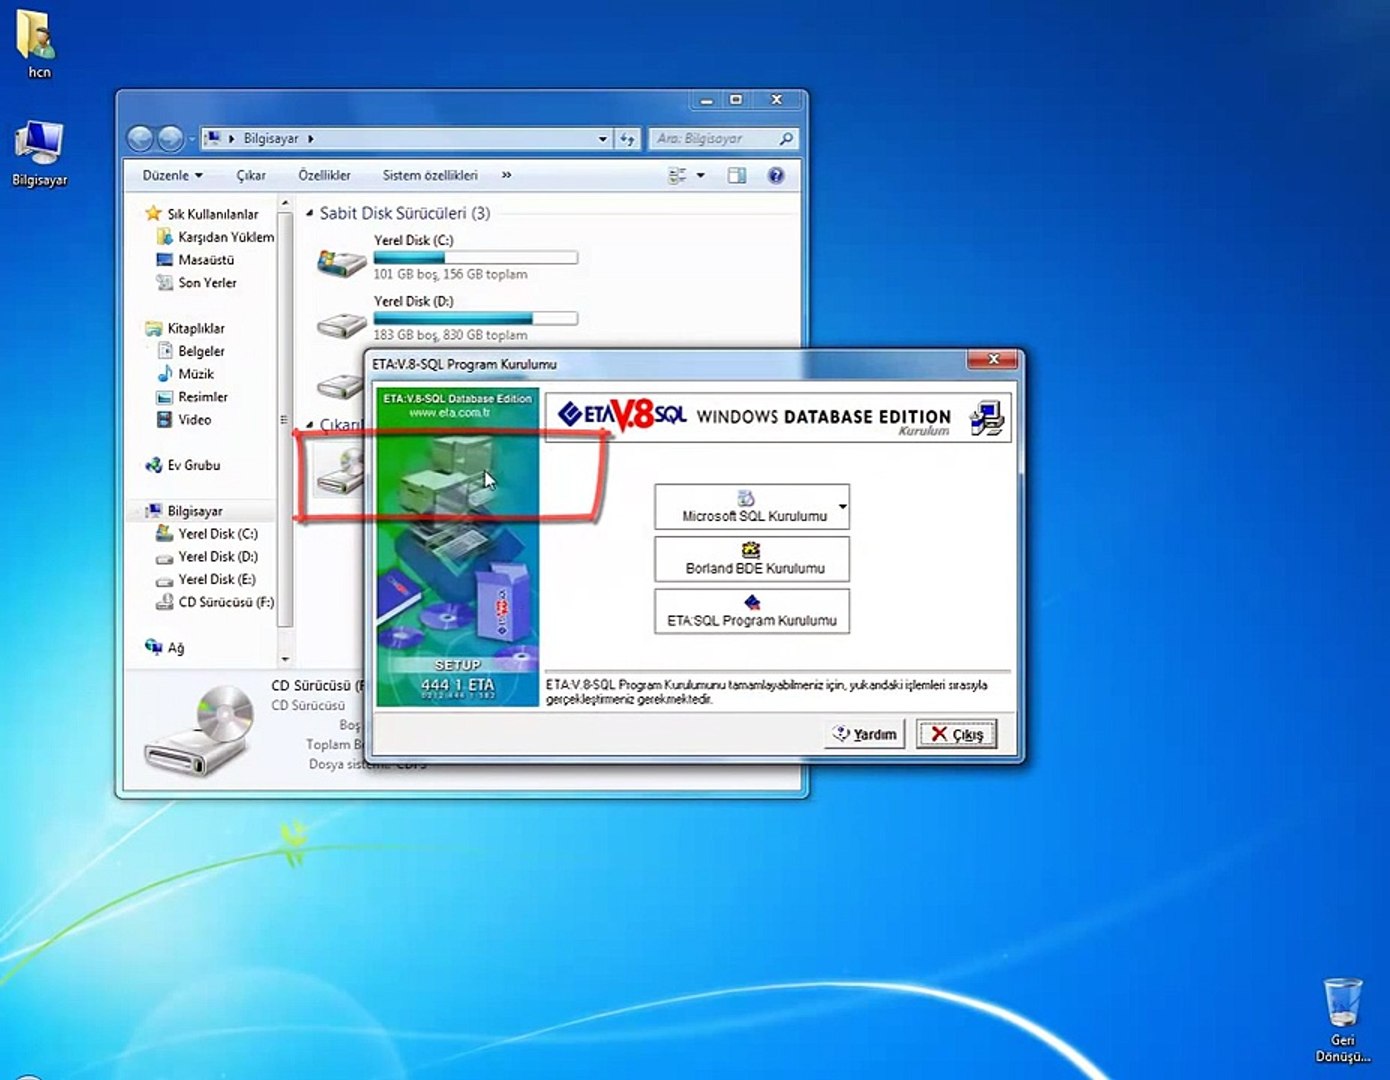Click the Ağ network icon in sidebar
Viewport: 1390px width, 1080px height.
point(154,647)
